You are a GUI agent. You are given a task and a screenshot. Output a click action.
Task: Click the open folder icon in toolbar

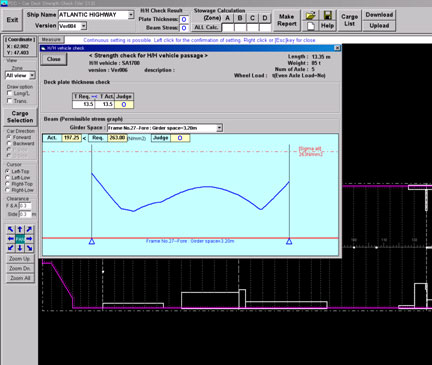tap(311, 15)
